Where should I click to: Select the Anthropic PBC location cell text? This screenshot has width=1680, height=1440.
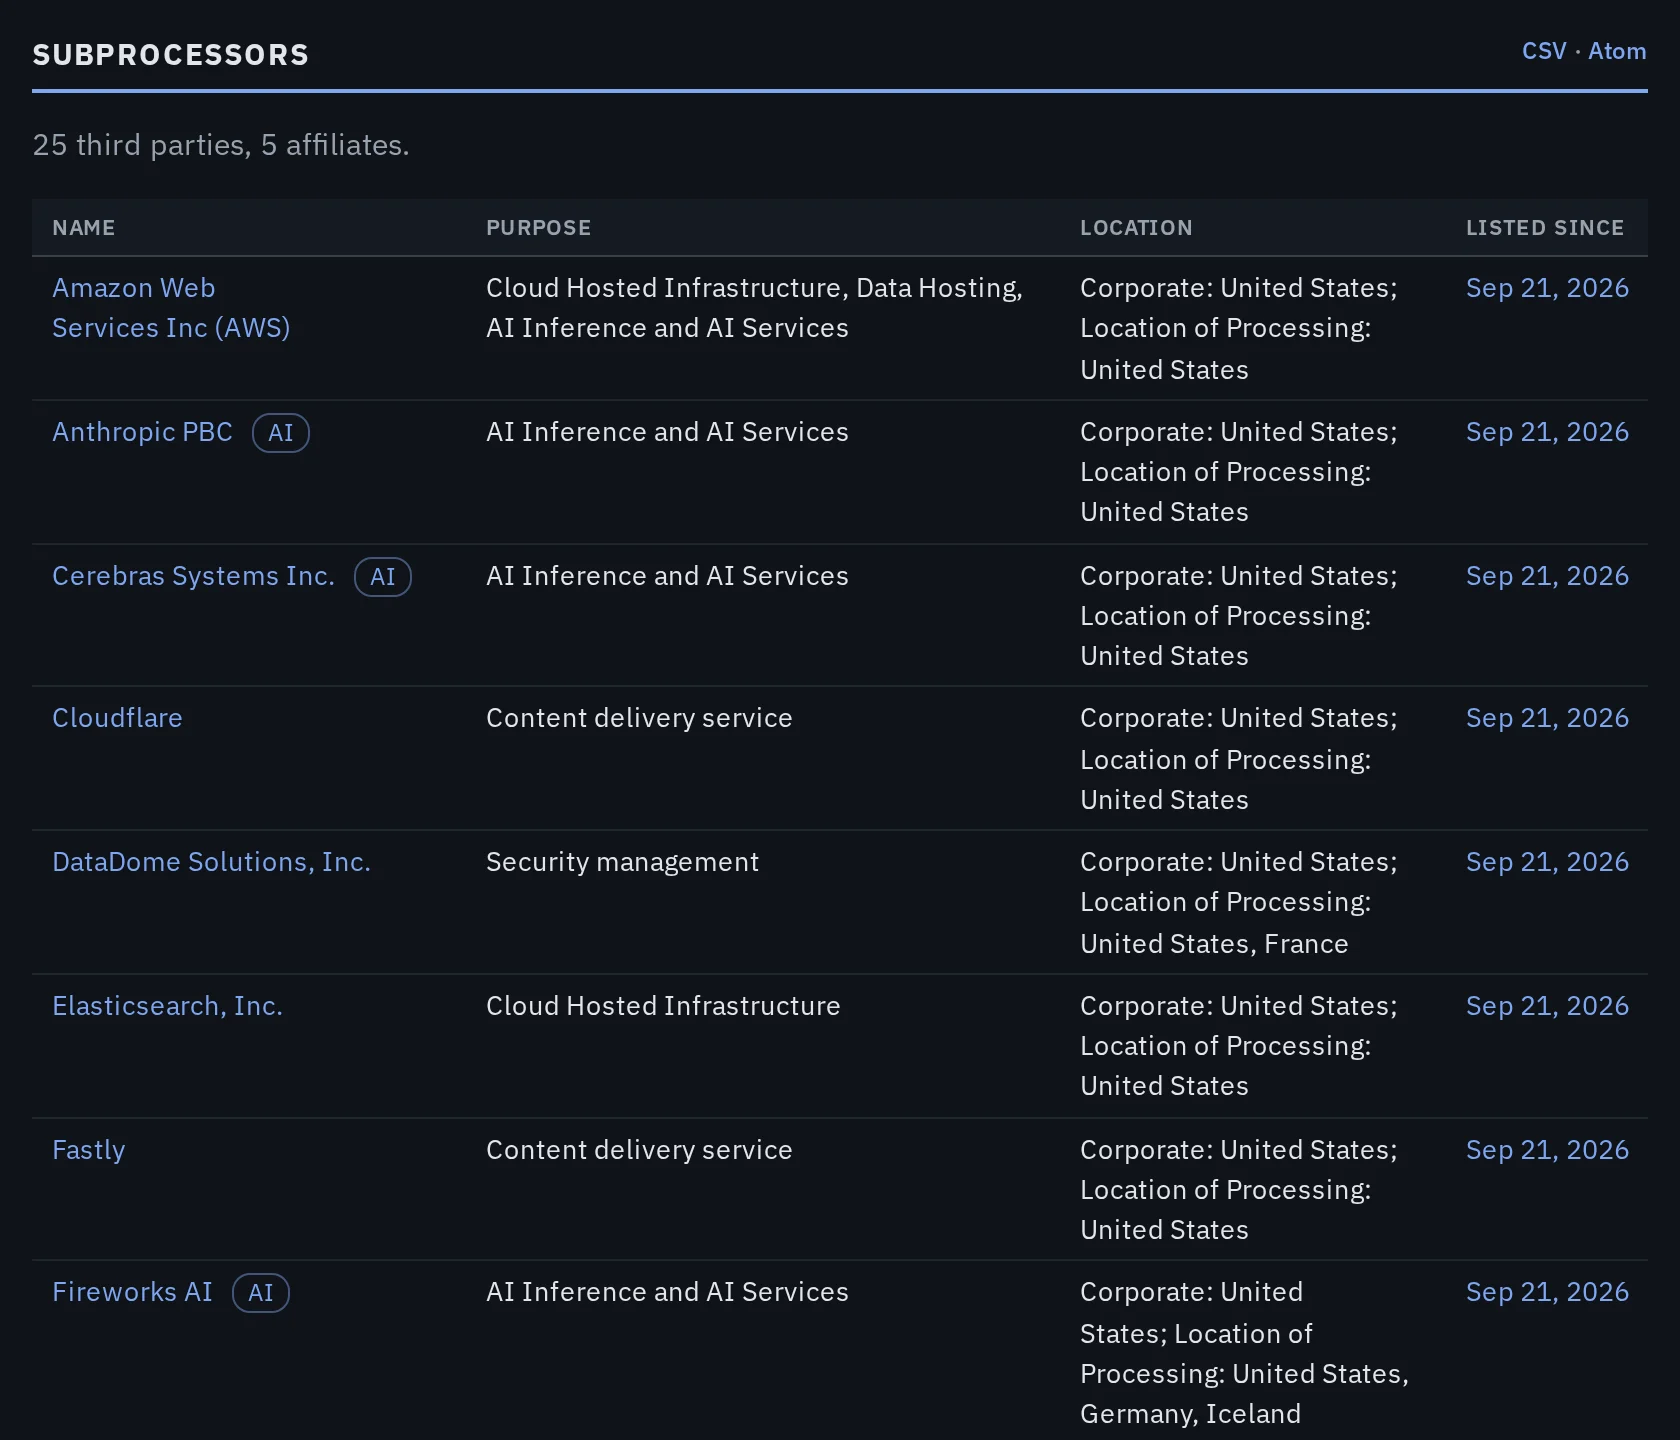click(x=1239, y=472)
